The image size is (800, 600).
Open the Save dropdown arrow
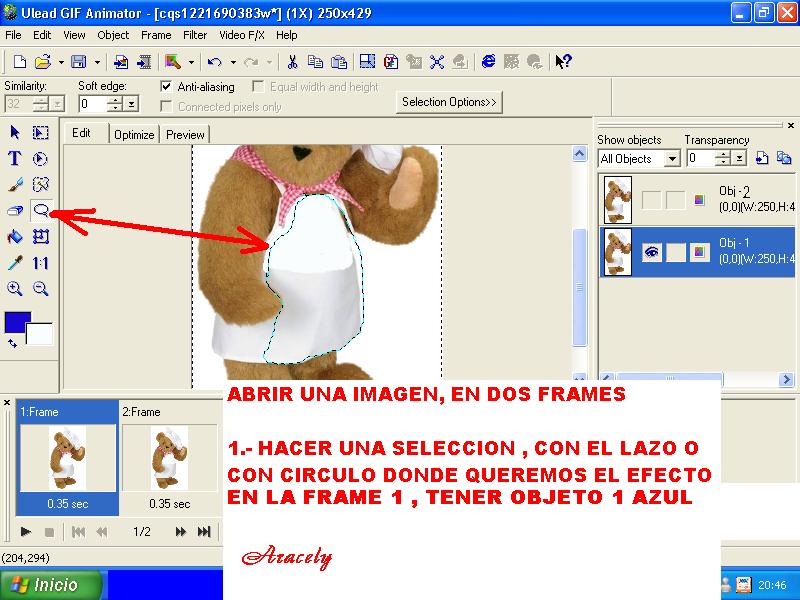97,62
